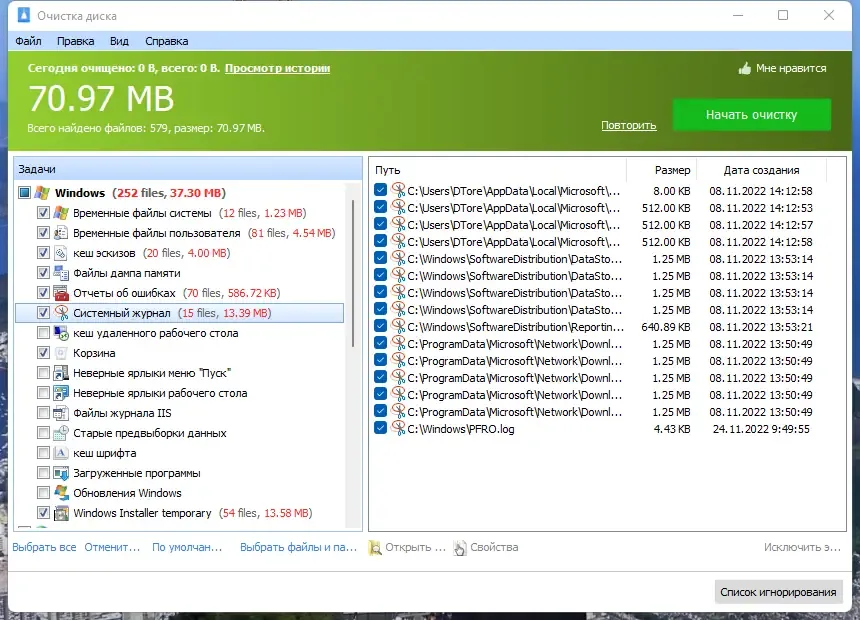Click the icon next to 'Windows Installer temporary'
860x620 pixels.
(x=61, y=513)
